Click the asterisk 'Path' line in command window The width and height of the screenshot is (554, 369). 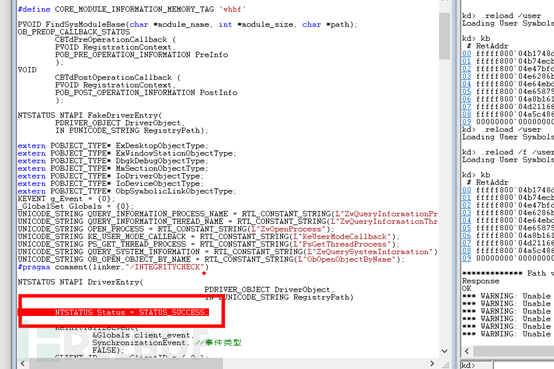(508, 273)
